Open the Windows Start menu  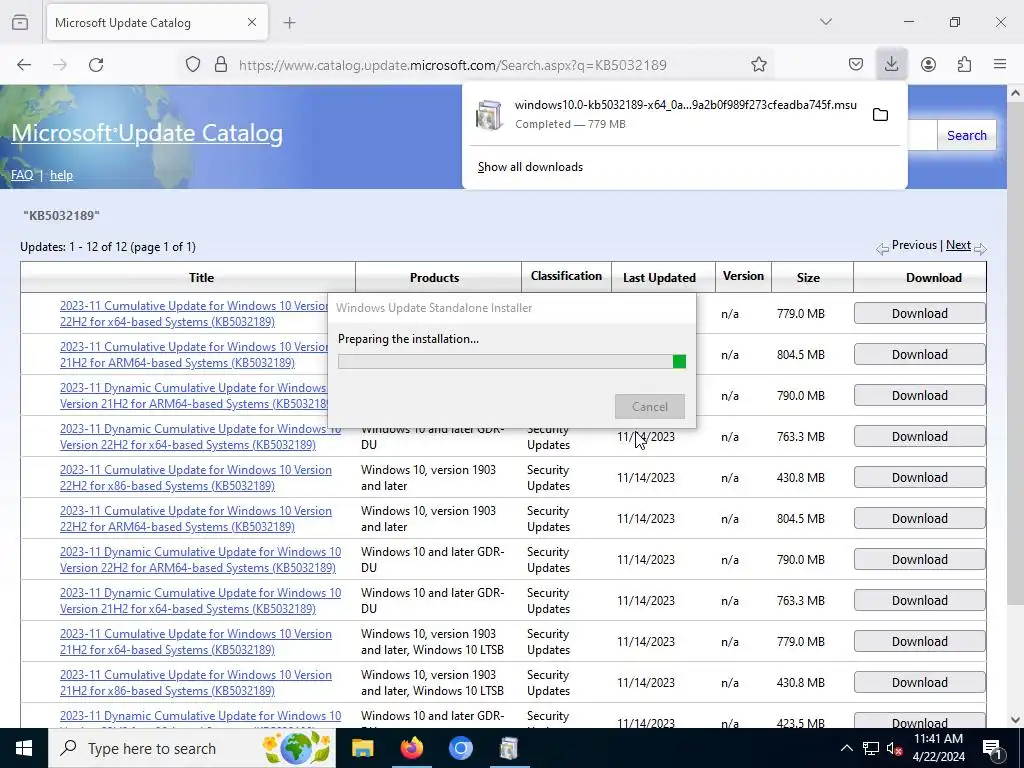[x=24, y=748]
